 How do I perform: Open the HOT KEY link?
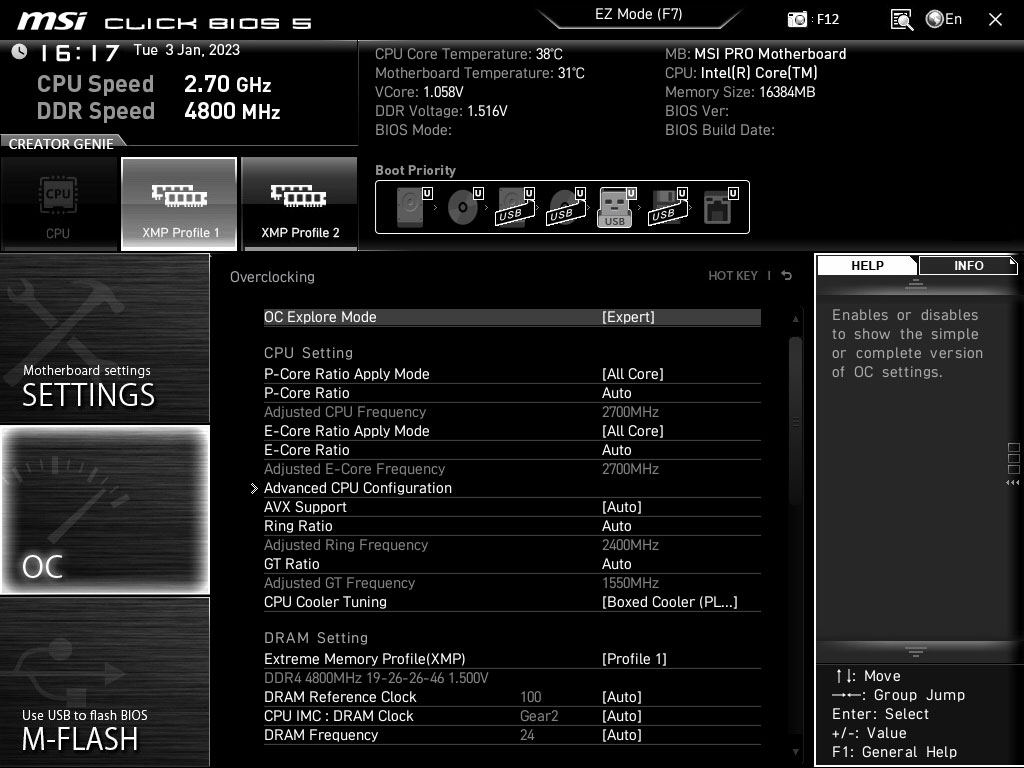click(733, 275)
